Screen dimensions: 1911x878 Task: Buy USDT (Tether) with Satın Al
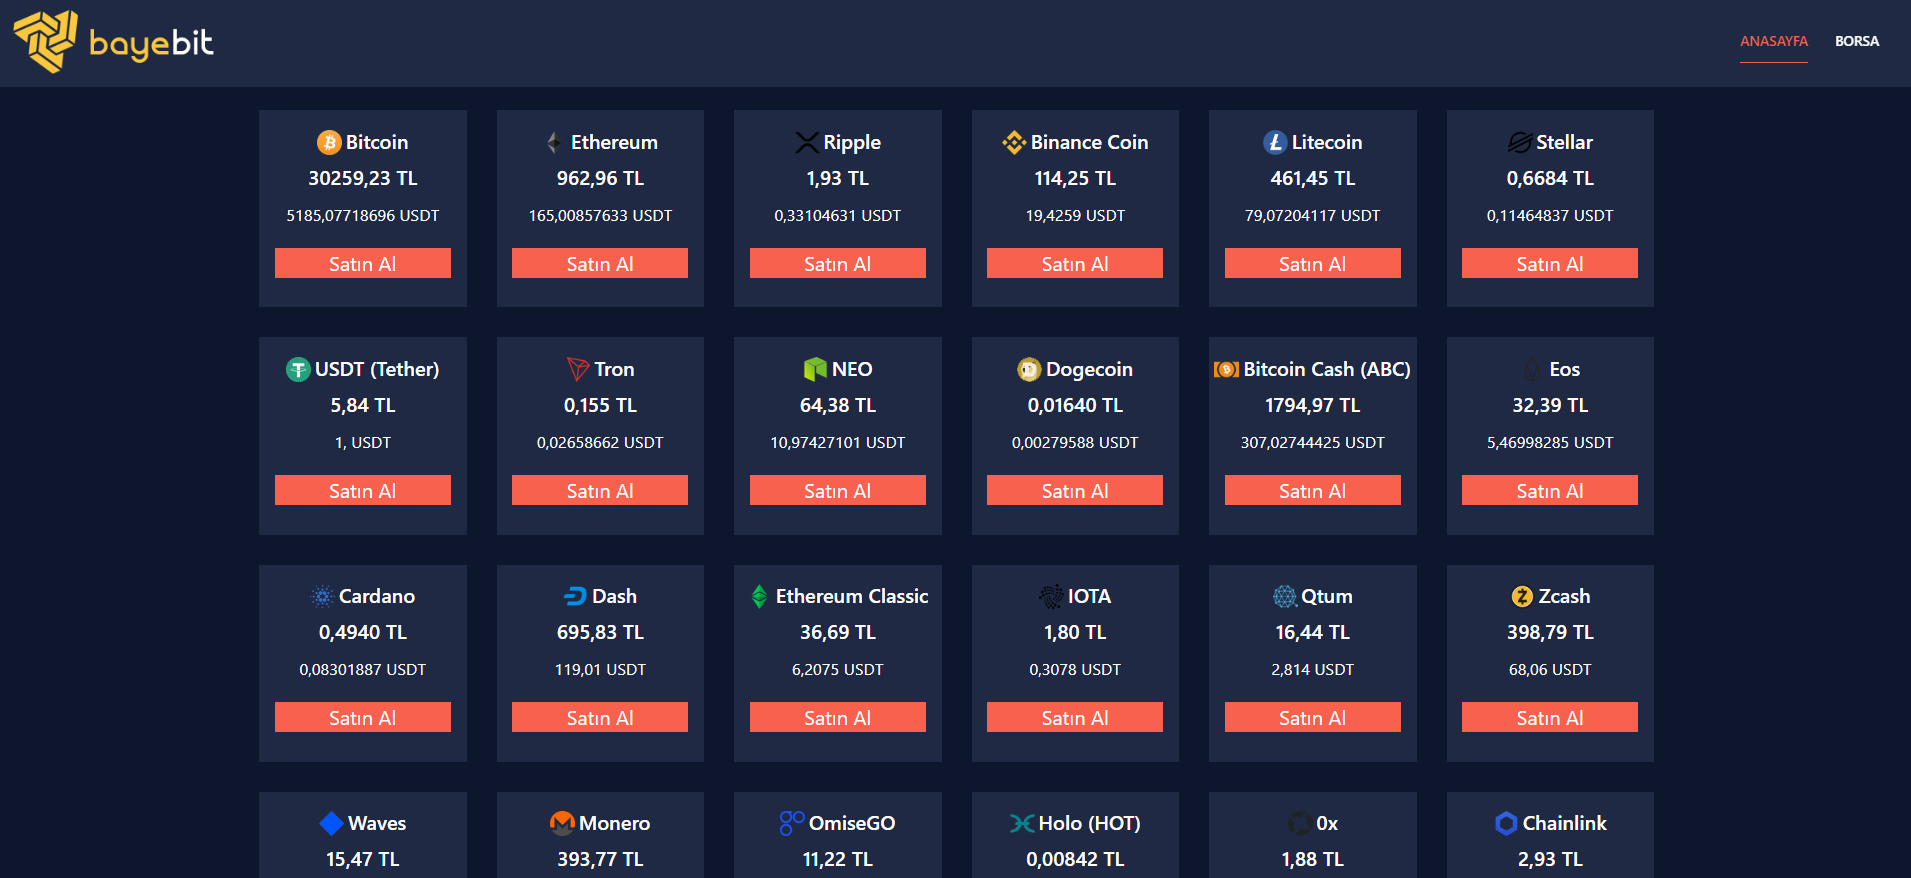point(363,490)
